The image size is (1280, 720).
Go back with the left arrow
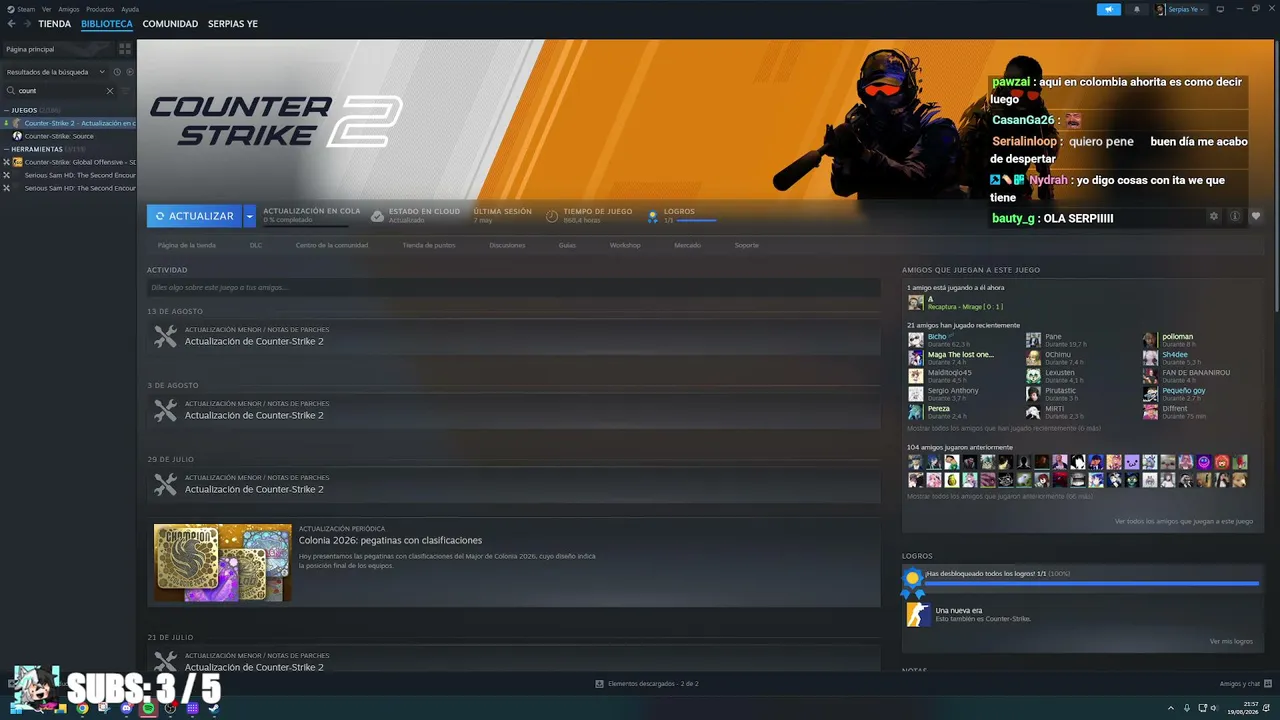pos(11,24)
